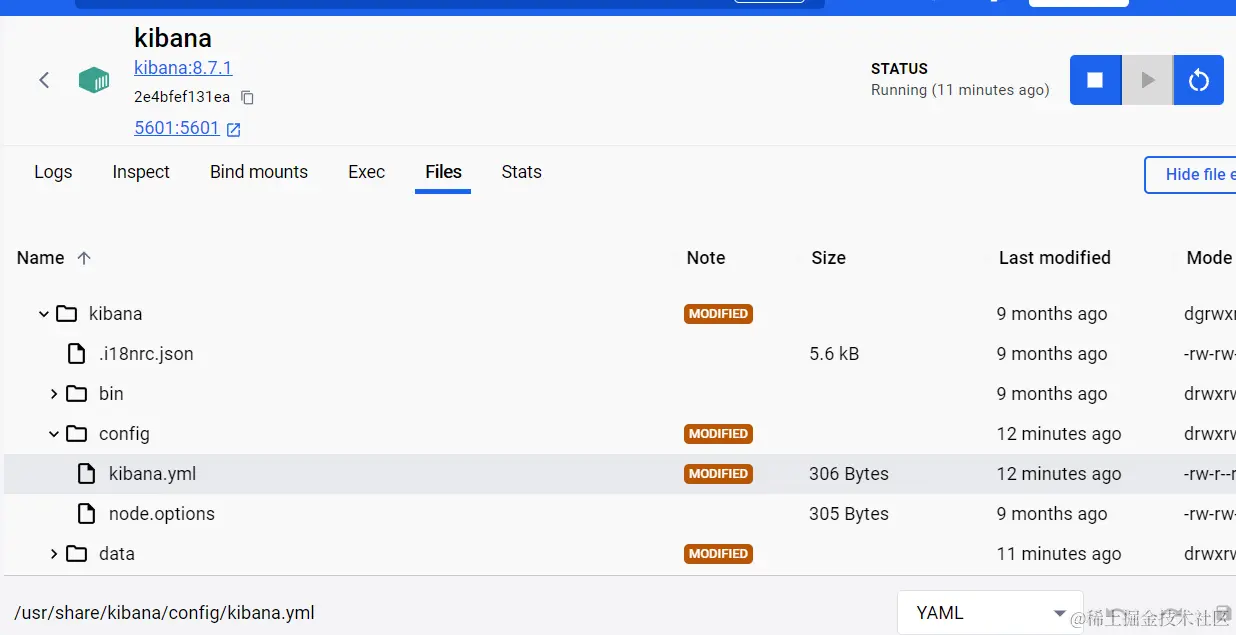Viewport: 1236px width, 635px height.
Task: Click the Mode column header
Action: click(x=1209, y=258)
